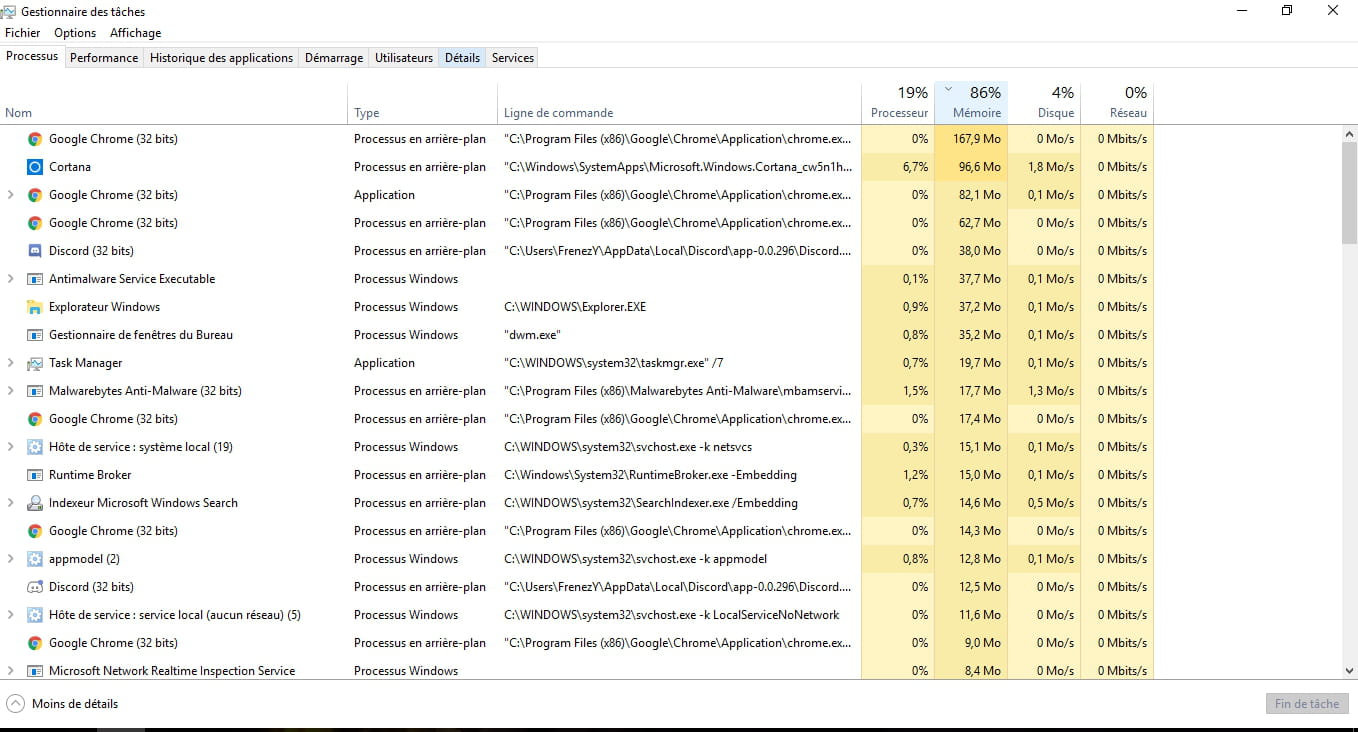The height and width of the screenshot is (732, 1358).
Task: Open the Utilisateurs tab
Action: 404,58
